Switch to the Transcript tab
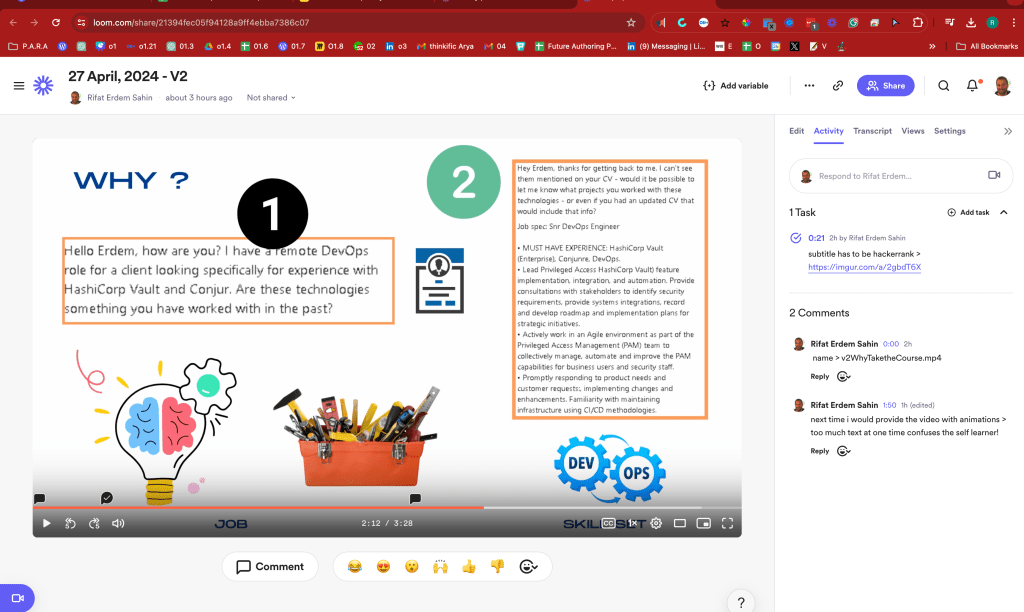The image size is (1024, 612). point(872,131)
